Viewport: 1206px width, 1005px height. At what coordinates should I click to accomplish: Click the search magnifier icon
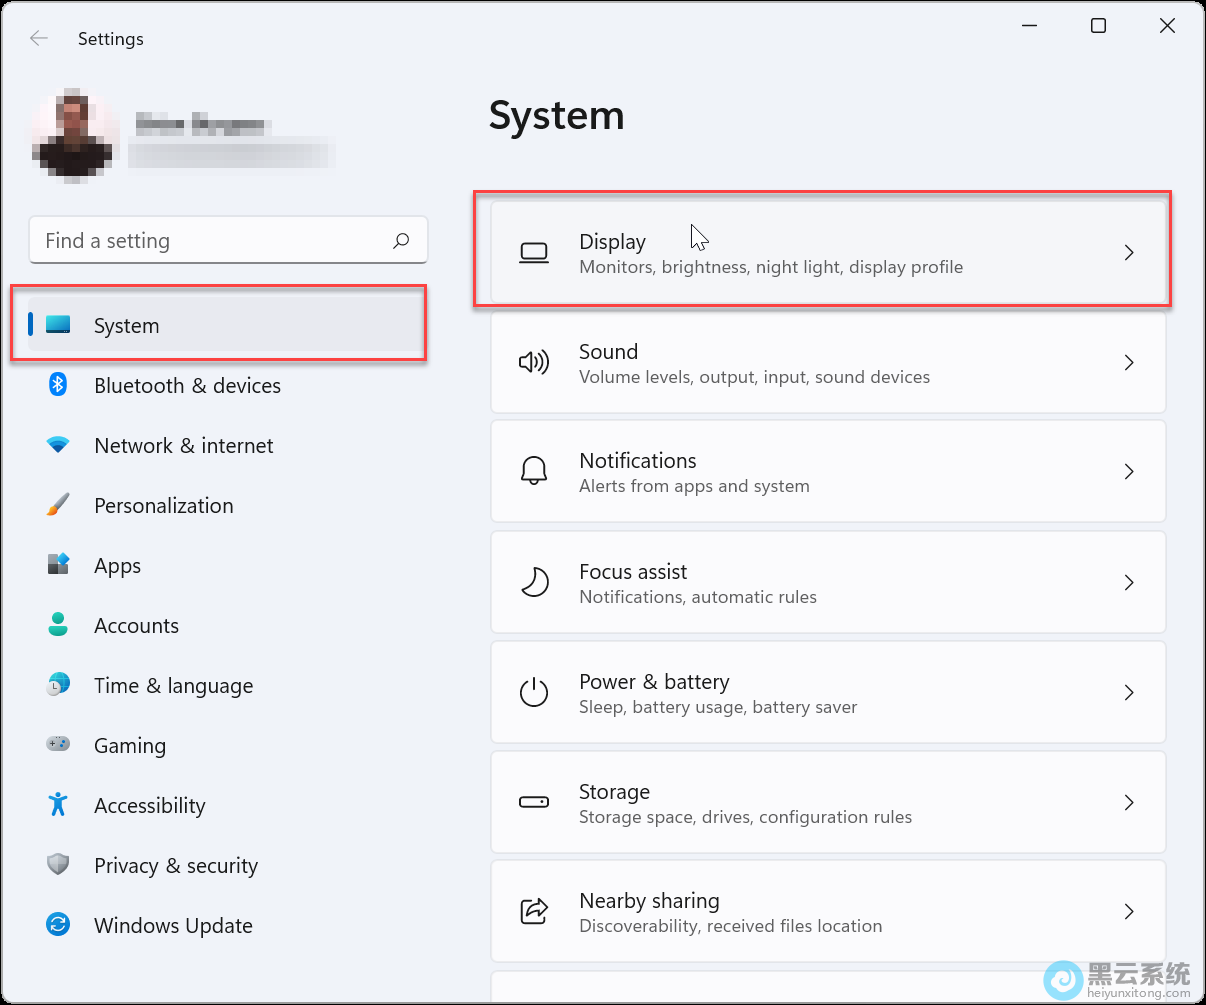click(401, 241)
